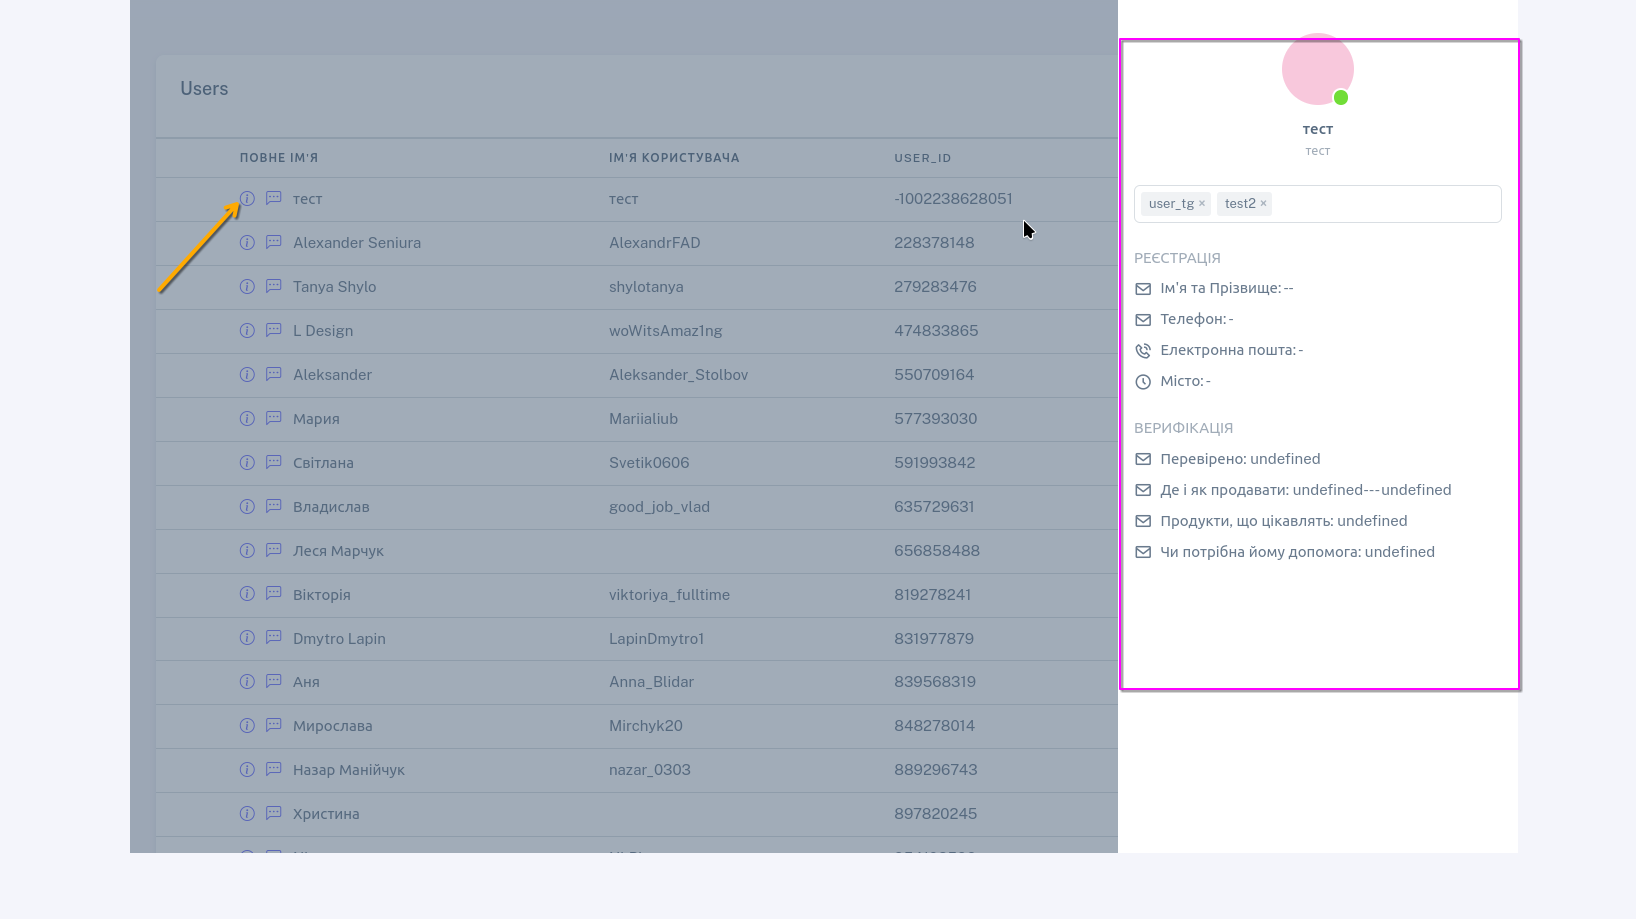1636x919 pixels.
Task: Open chat with Мария
Action: coord(273,419)
